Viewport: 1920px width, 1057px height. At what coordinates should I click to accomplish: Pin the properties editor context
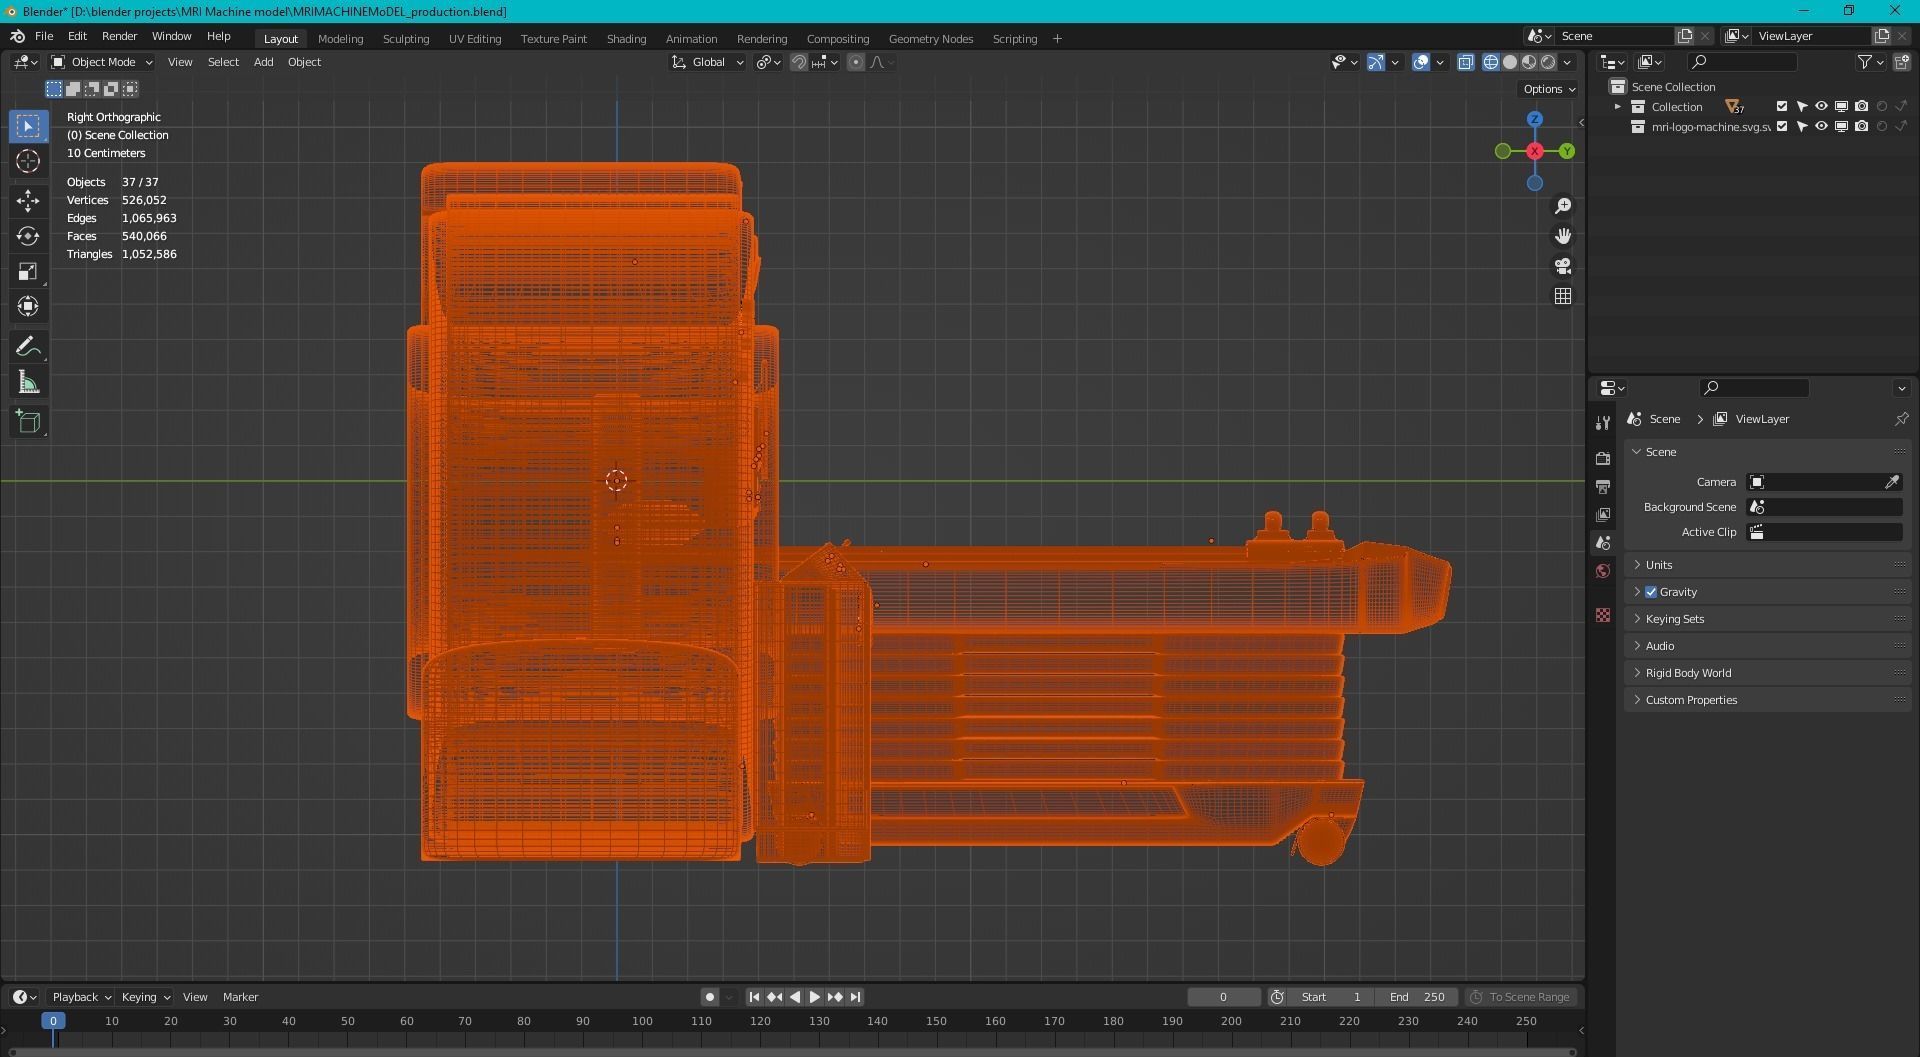point(1901,419)
